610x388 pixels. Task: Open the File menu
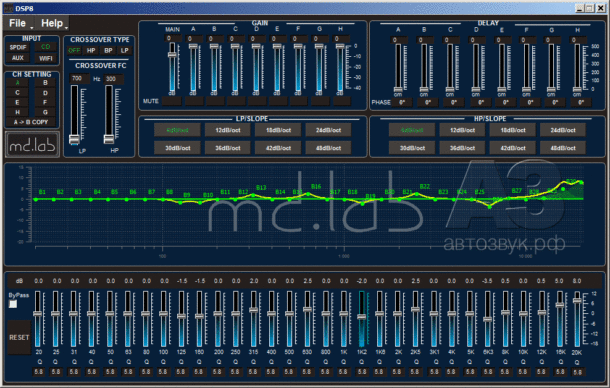click(x=19, y=23)
